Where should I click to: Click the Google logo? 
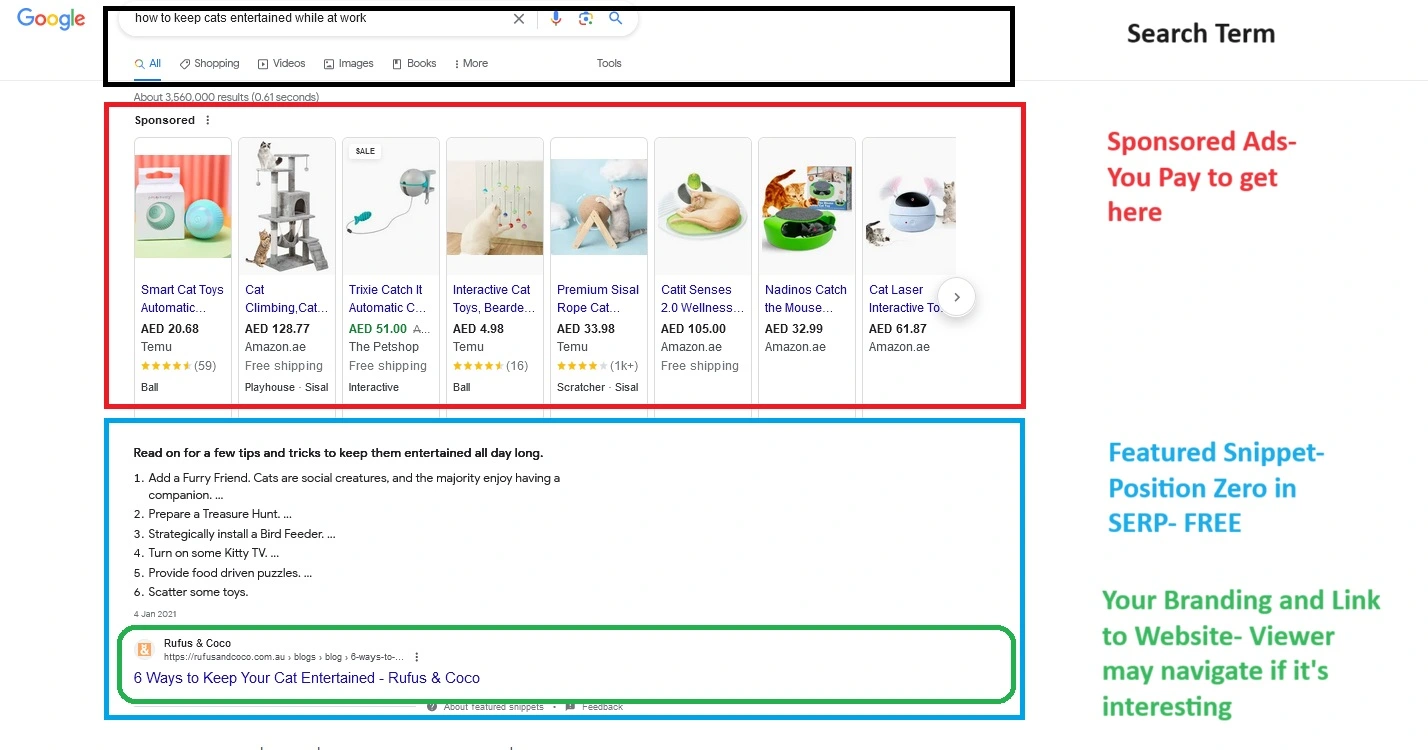[51, 19]
